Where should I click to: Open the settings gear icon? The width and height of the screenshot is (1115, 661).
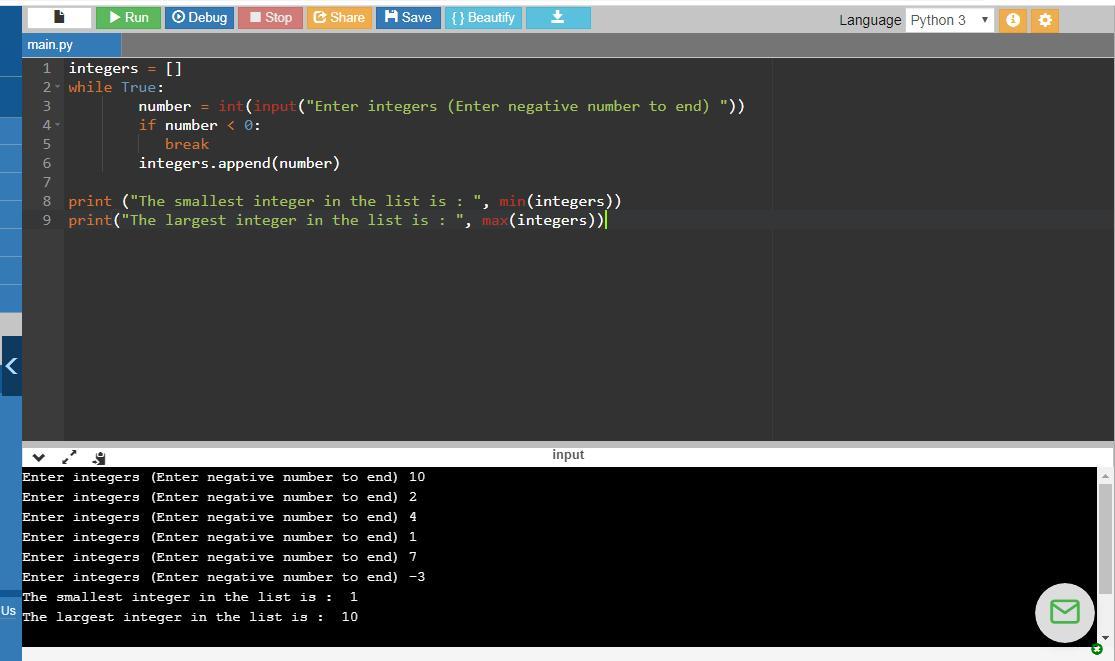pos(1045,20)
